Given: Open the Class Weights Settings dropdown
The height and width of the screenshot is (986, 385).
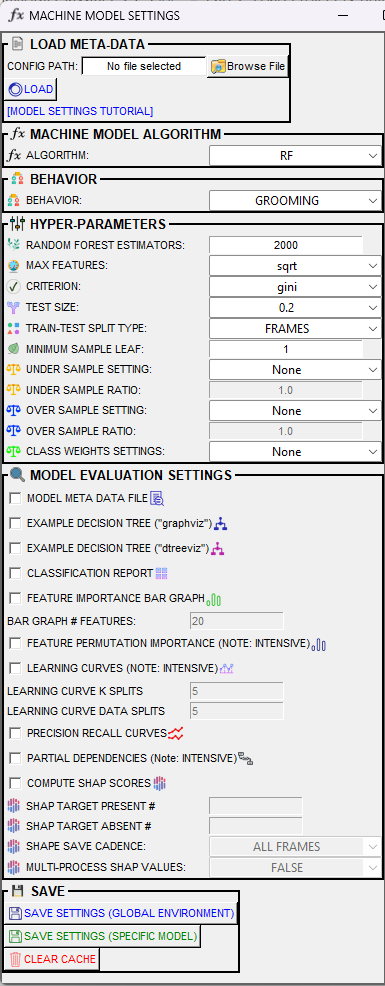Looking at the screenshot, I should coord(295,451).
